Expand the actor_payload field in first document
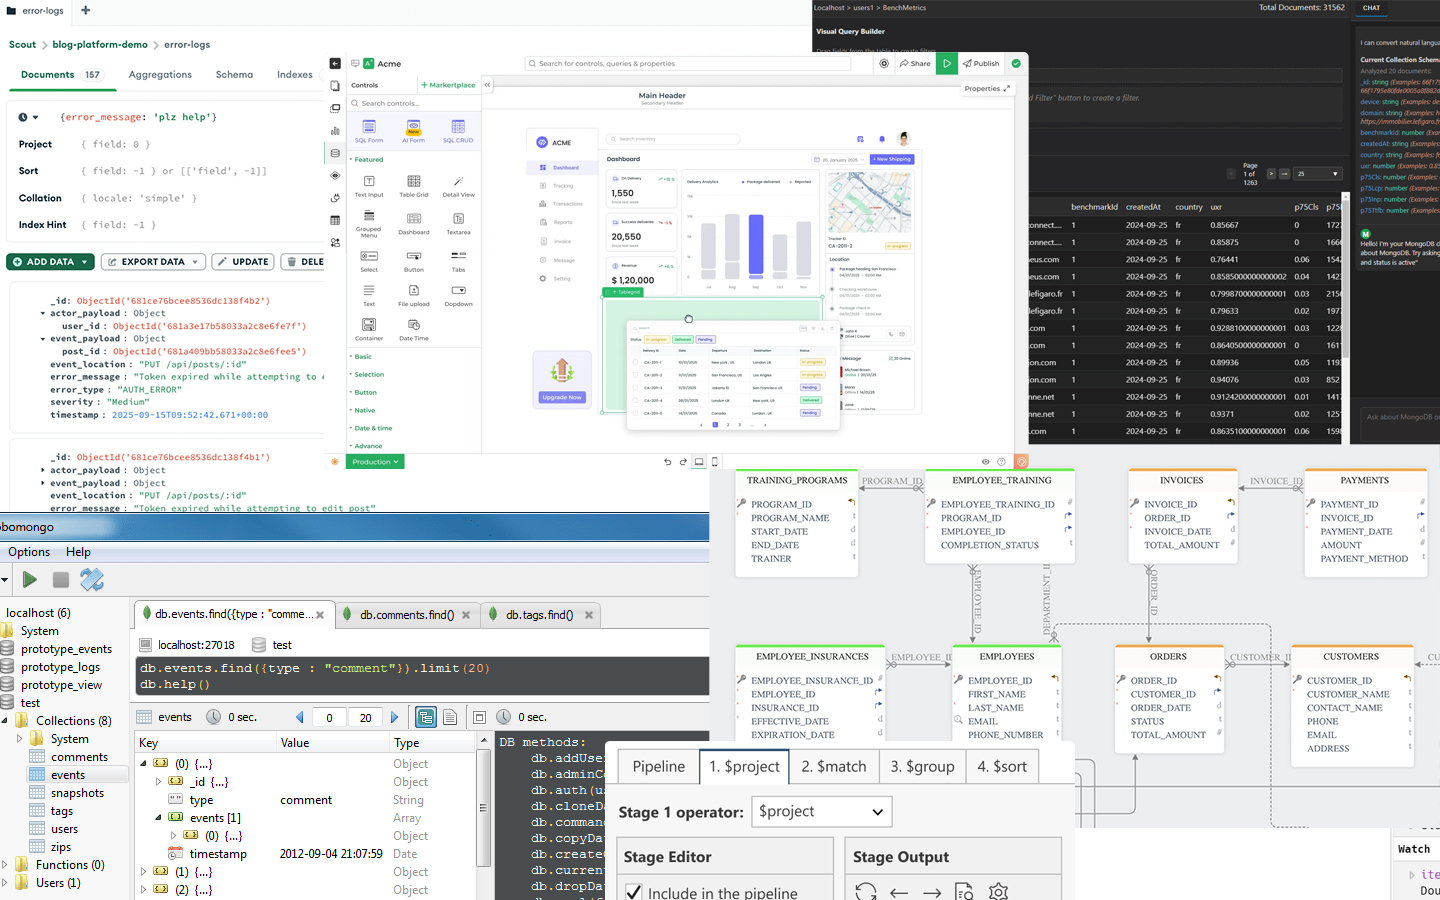1440x900 pixels. coord(43,313)
